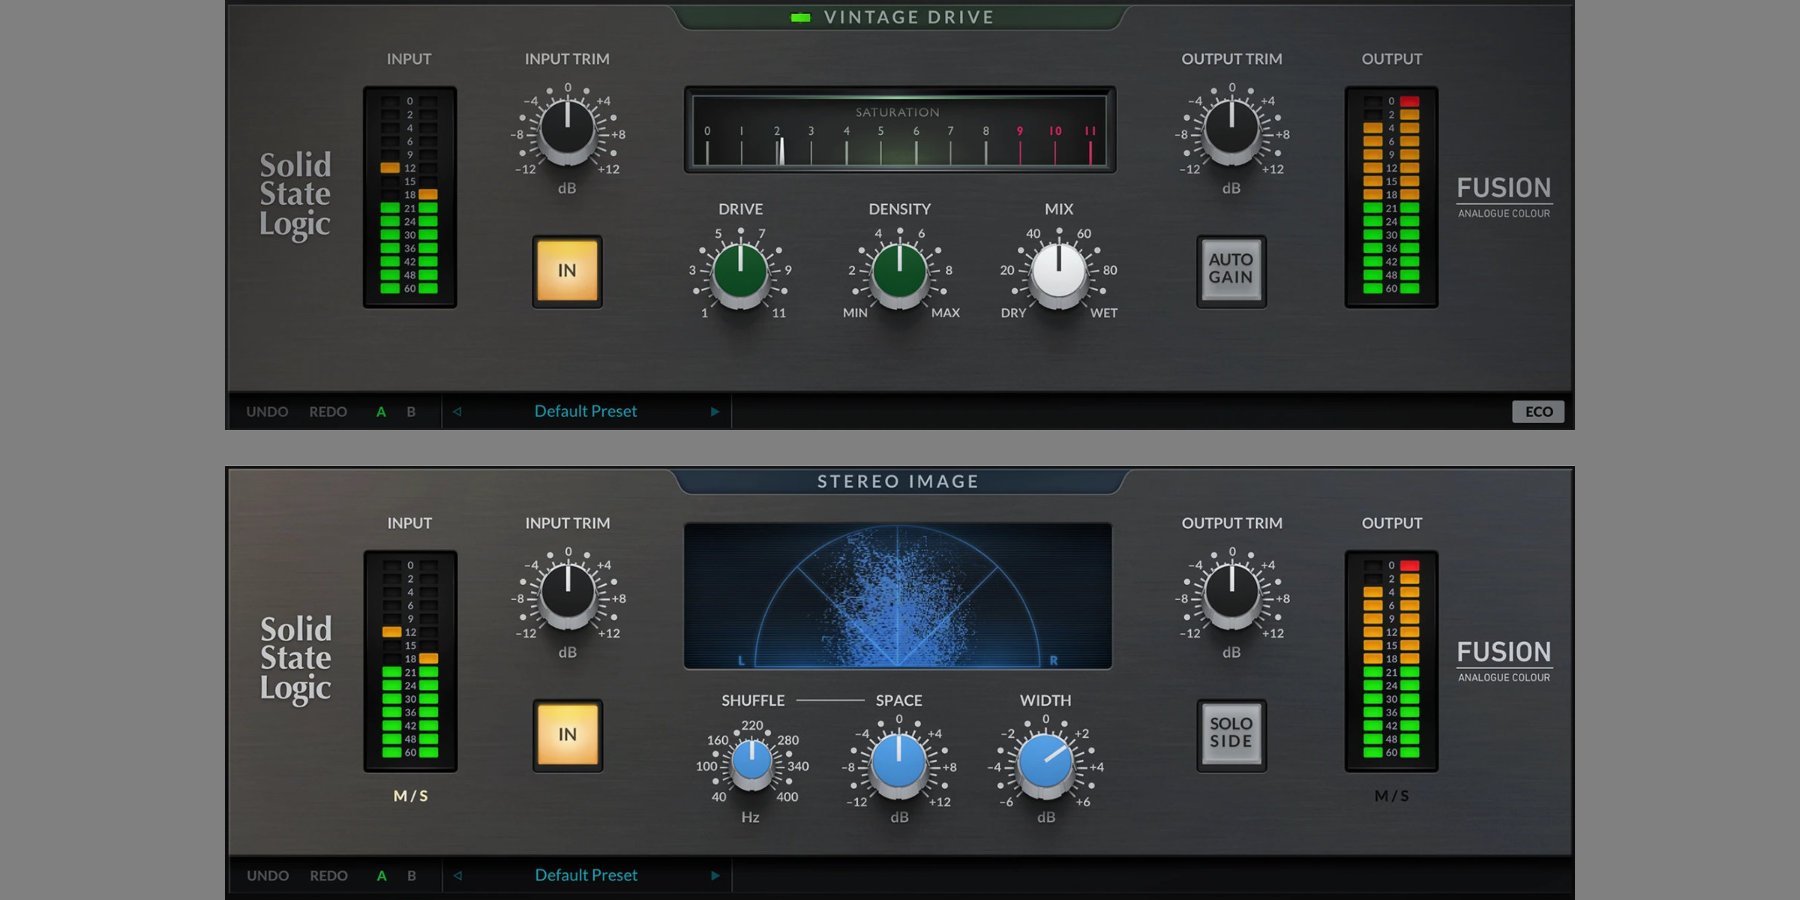Screen dimensions: 1800x900
Task: Select preset slot B in Stereo Image
Action: 411,876
